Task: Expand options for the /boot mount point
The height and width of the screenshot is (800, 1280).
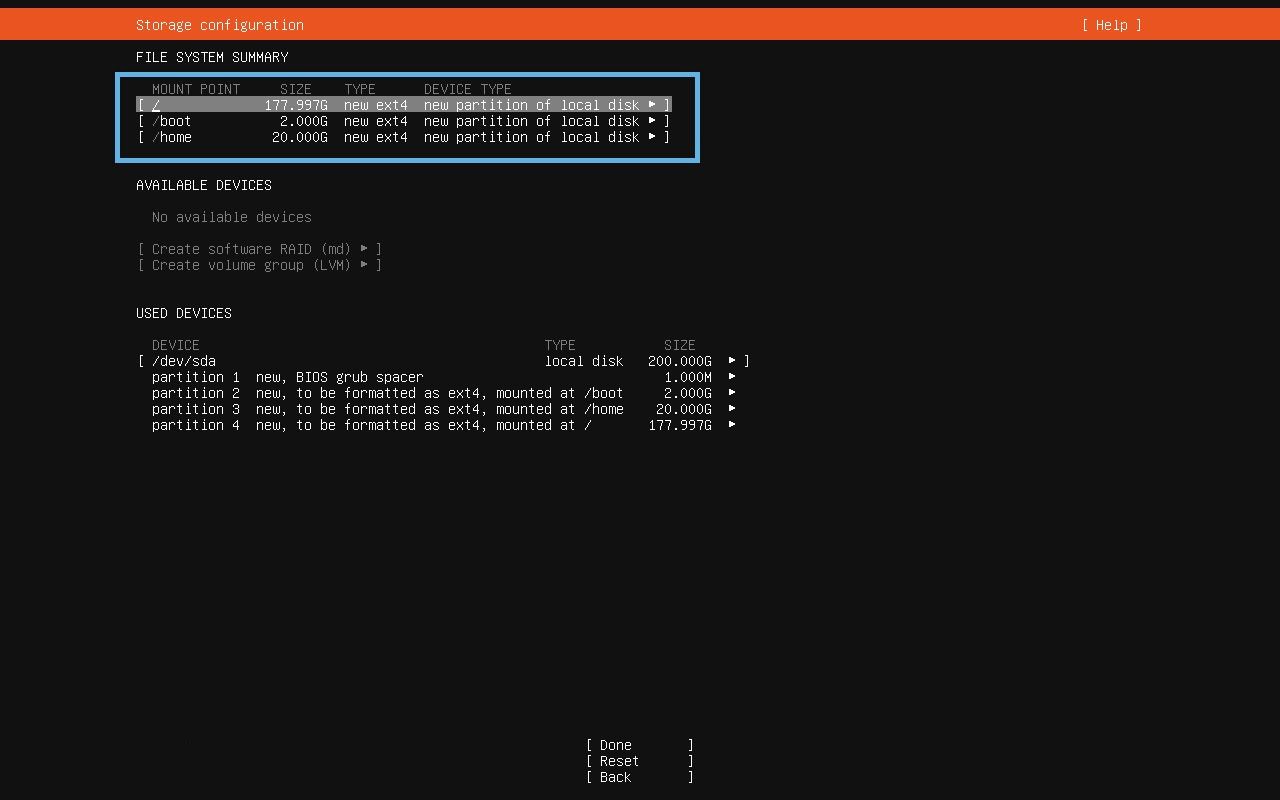Action: (x=654, y=121)
